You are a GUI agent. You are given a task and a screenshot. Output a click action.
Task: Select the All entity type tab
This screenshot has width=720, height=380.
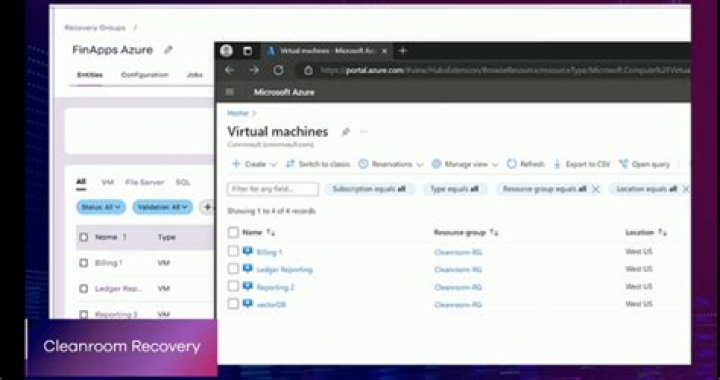click(x=81, y=182)
